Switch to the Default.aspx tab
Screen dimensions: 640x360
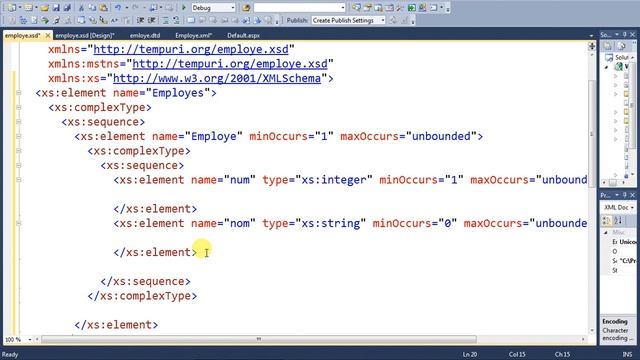244,36
